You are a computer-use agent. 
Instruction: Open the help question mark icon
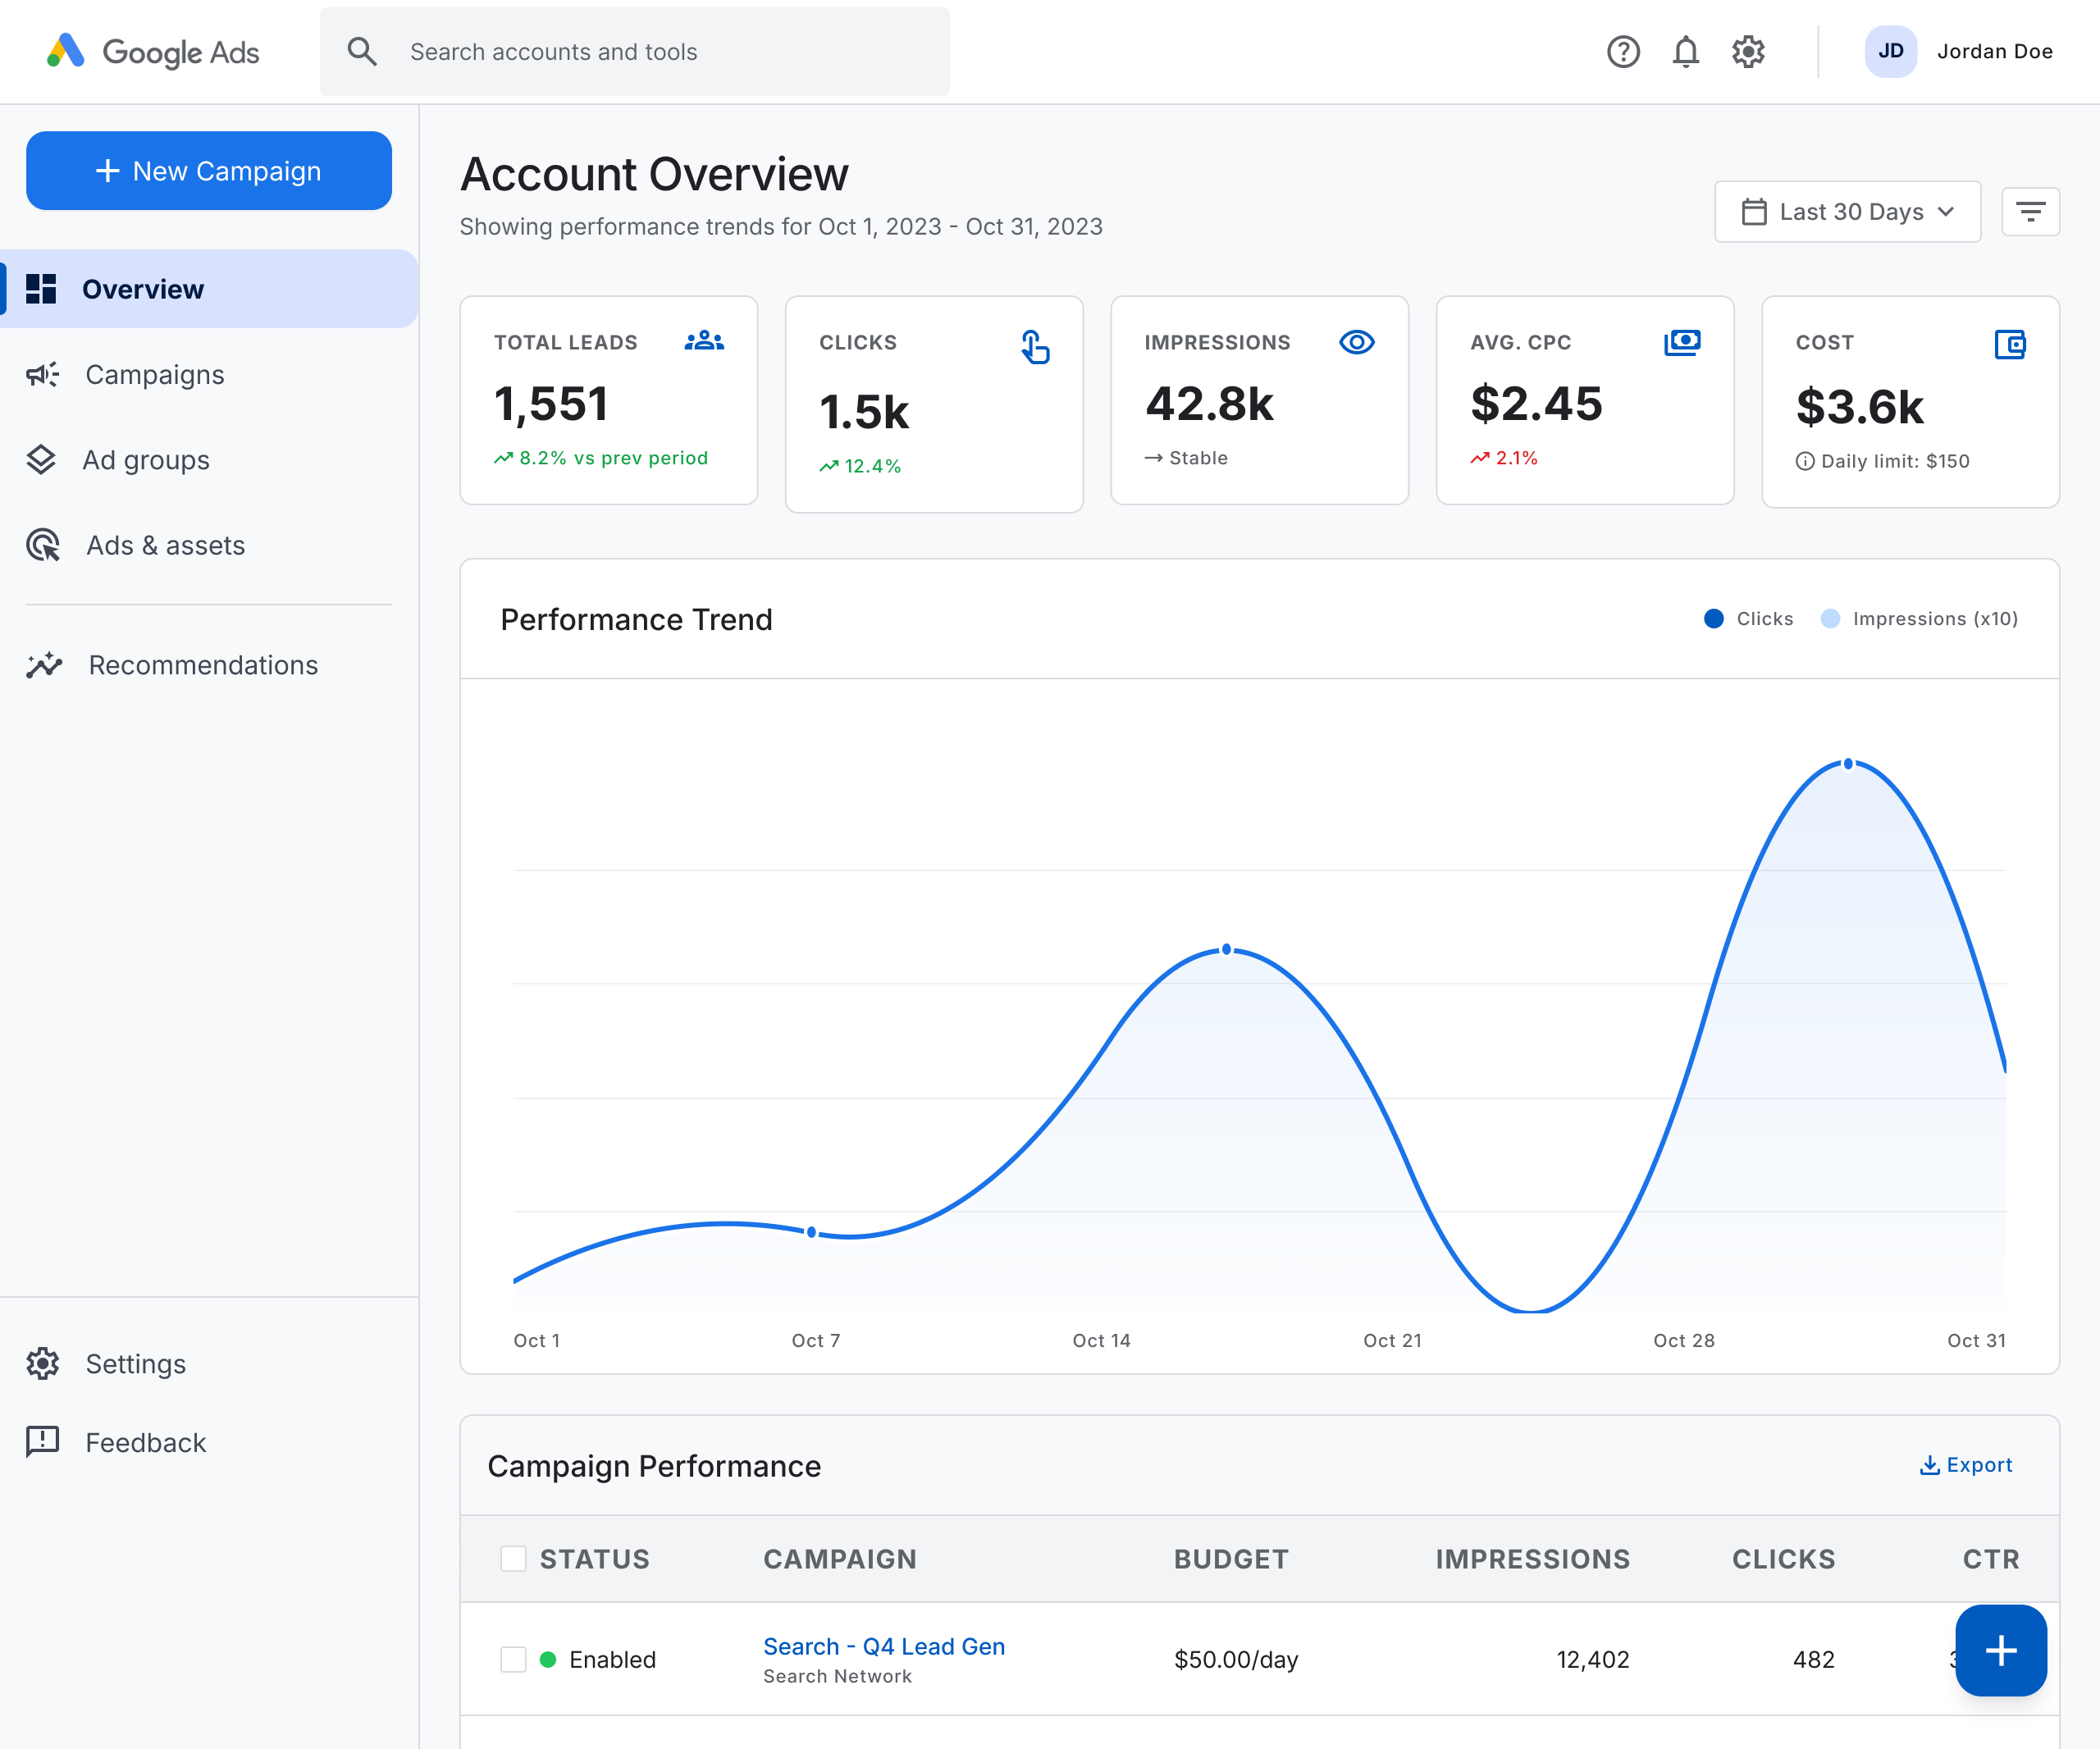[1623, 52]
